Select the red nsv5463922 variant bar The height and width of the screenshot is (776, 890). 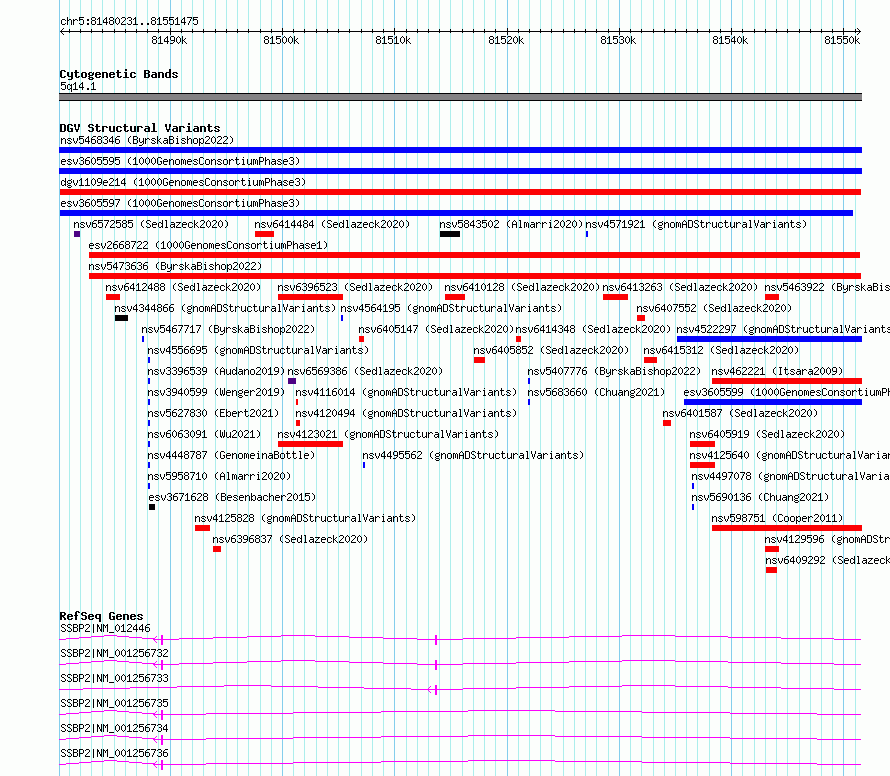point(772,297)
